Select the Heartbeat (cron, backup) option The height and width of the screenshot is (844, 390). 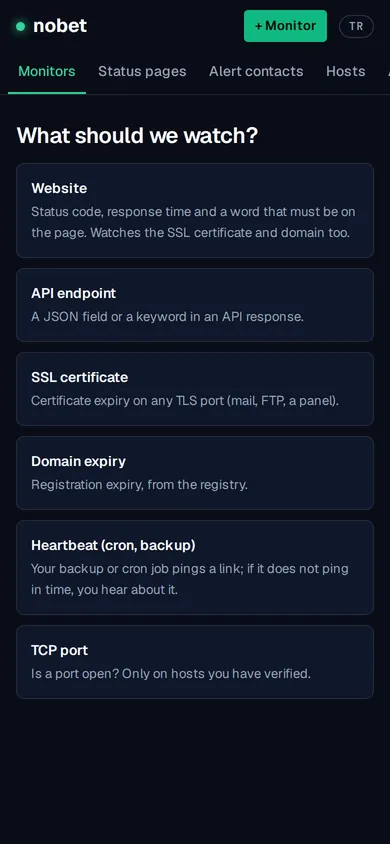tap(195, 567)
